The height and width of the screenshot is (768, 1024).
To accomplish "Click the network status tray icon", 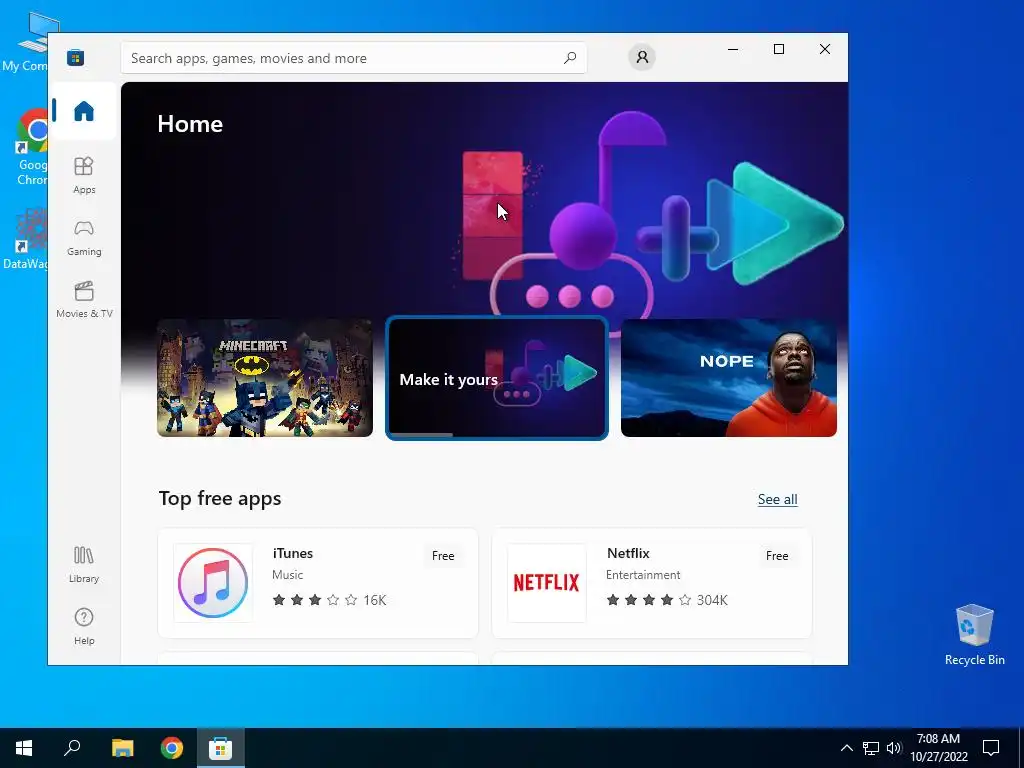I will coord(871,748).
